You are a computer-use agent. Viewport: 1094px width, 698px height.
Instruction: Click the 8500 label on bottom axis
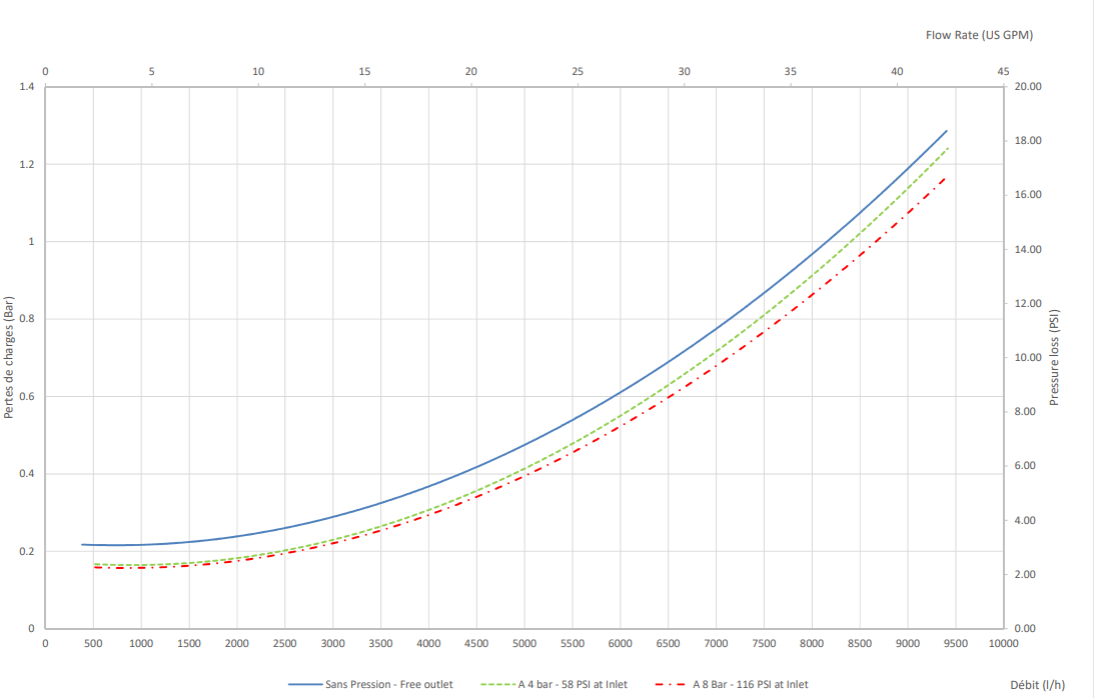click(x=860, y=644)
